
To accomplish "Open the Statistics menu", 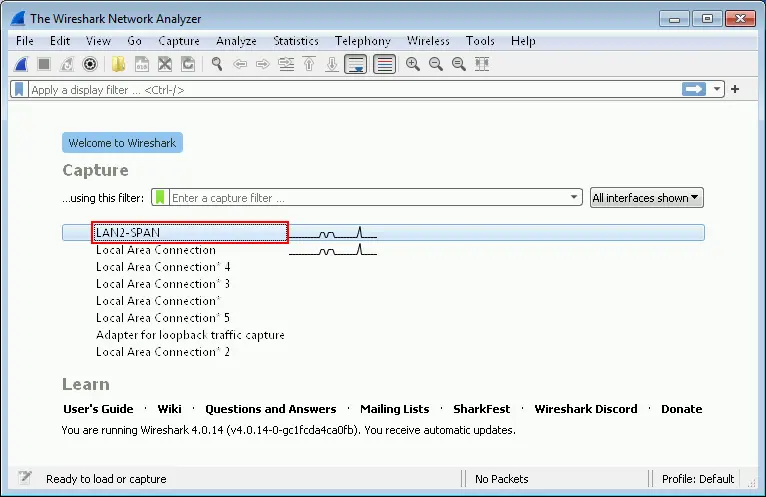I will click(296, 41).
